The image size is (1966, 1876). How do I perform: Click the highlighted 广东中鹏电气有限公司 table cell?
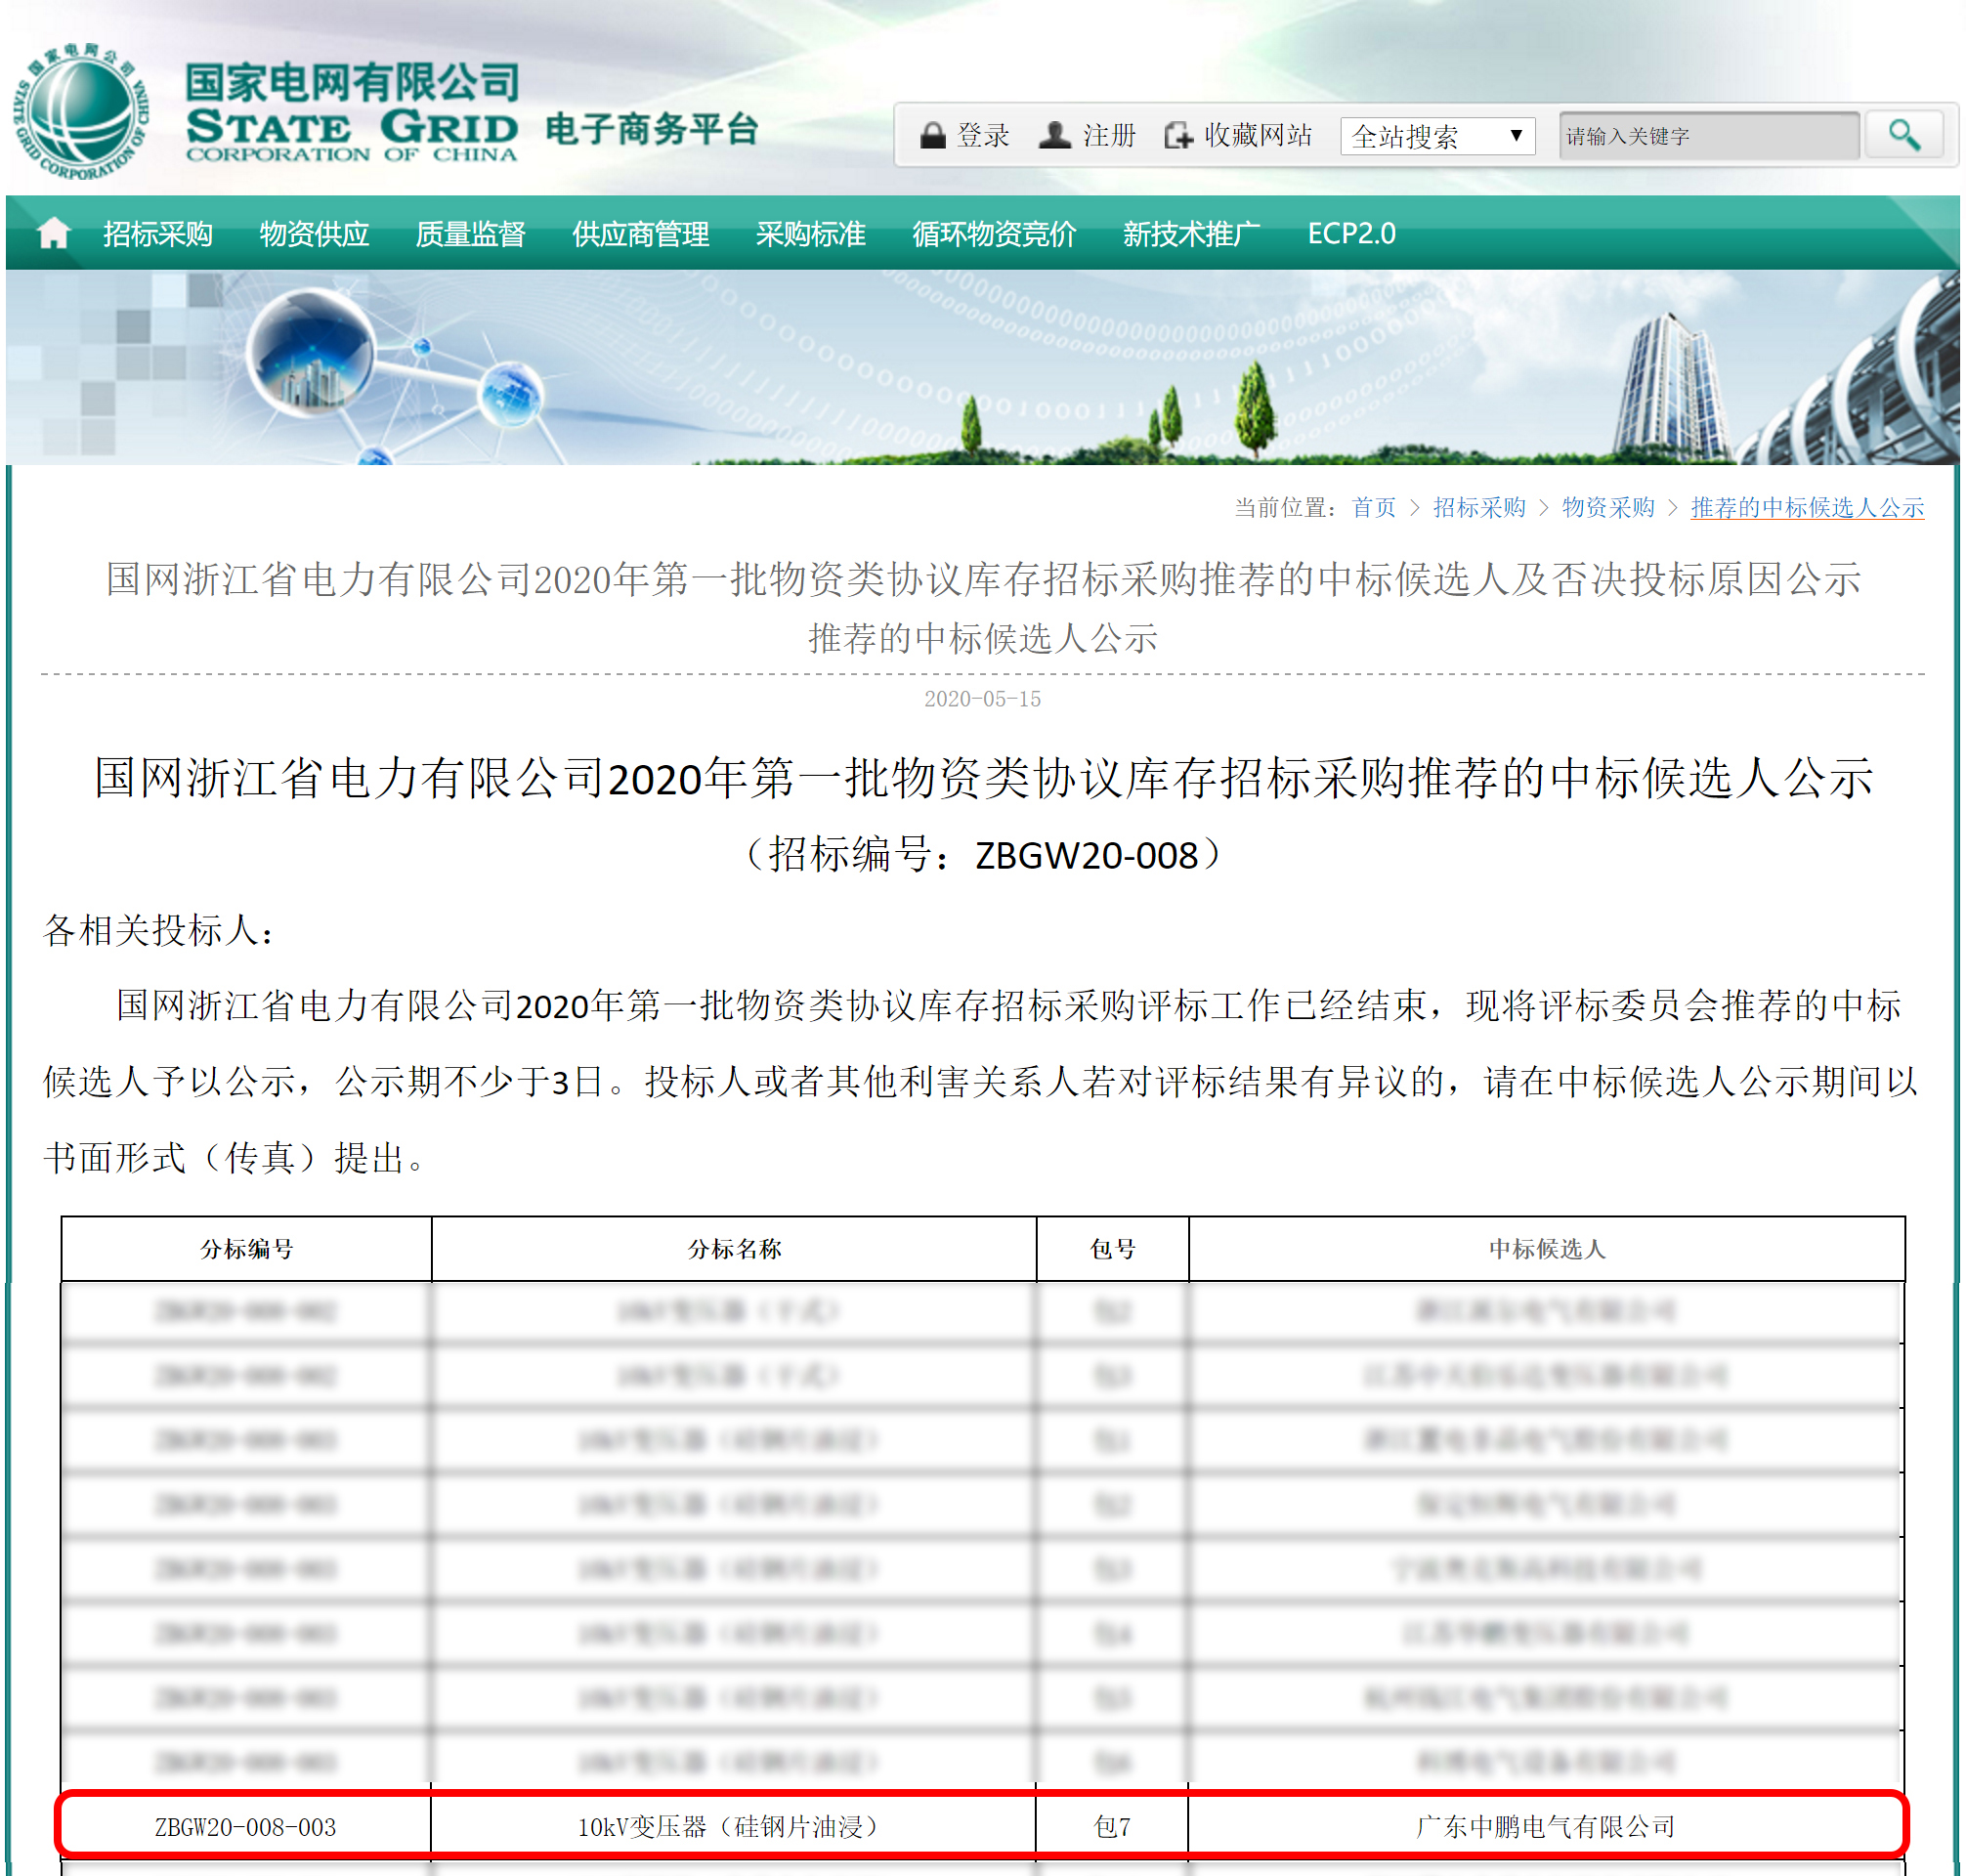pos(1545,1826)
